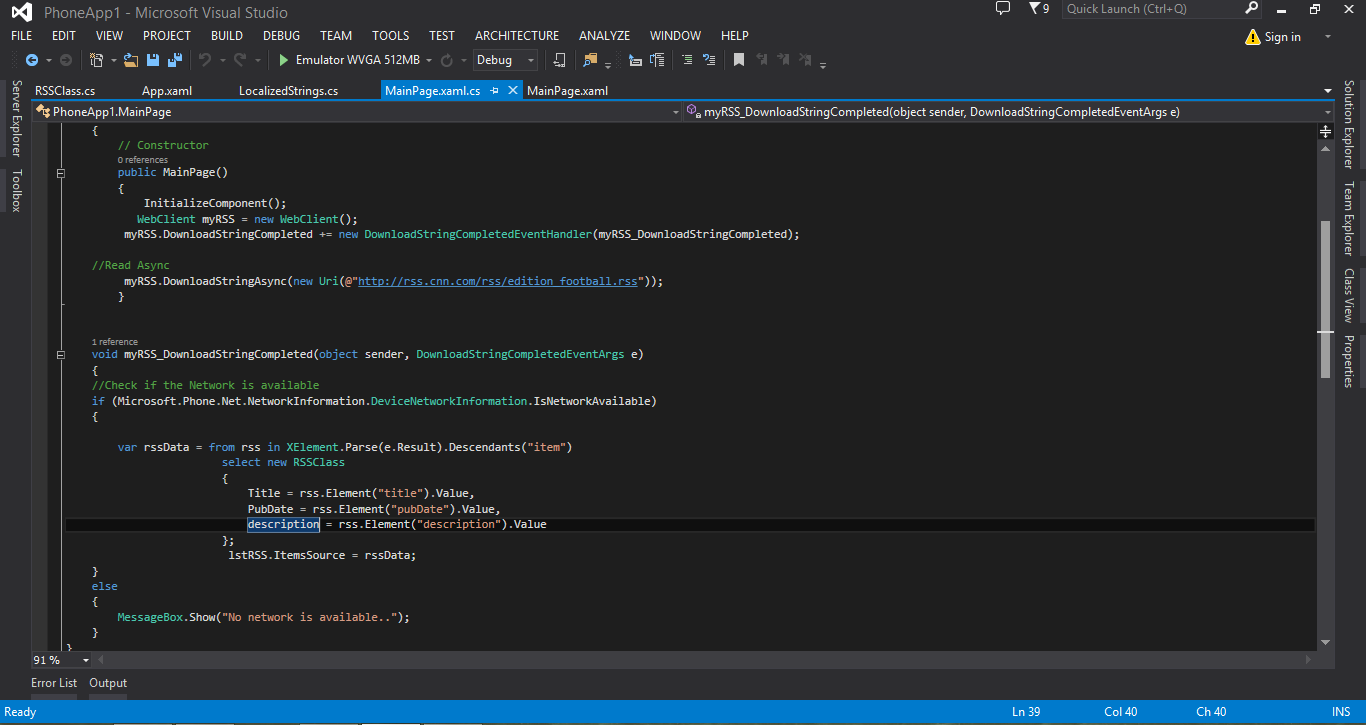Close the MainPage.xaml.cs tab

click(512, 90)
